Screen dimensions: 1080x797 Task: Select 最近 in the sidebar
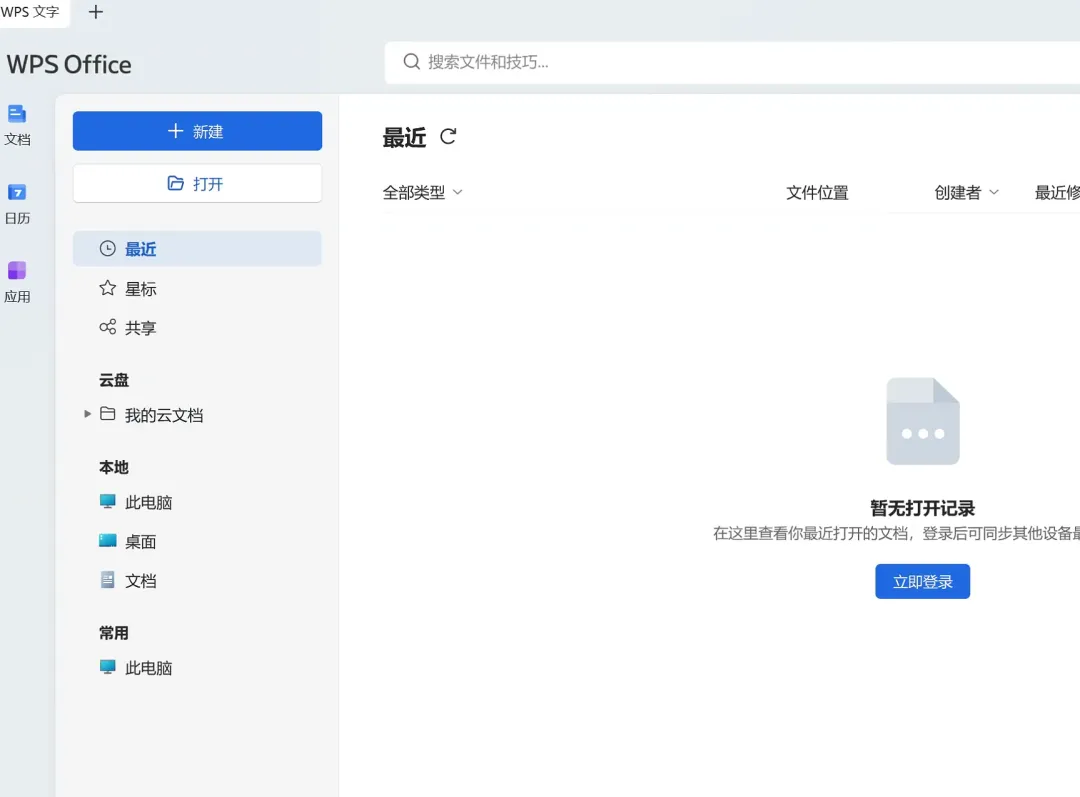pyautogui.click(x=197, y=249)
